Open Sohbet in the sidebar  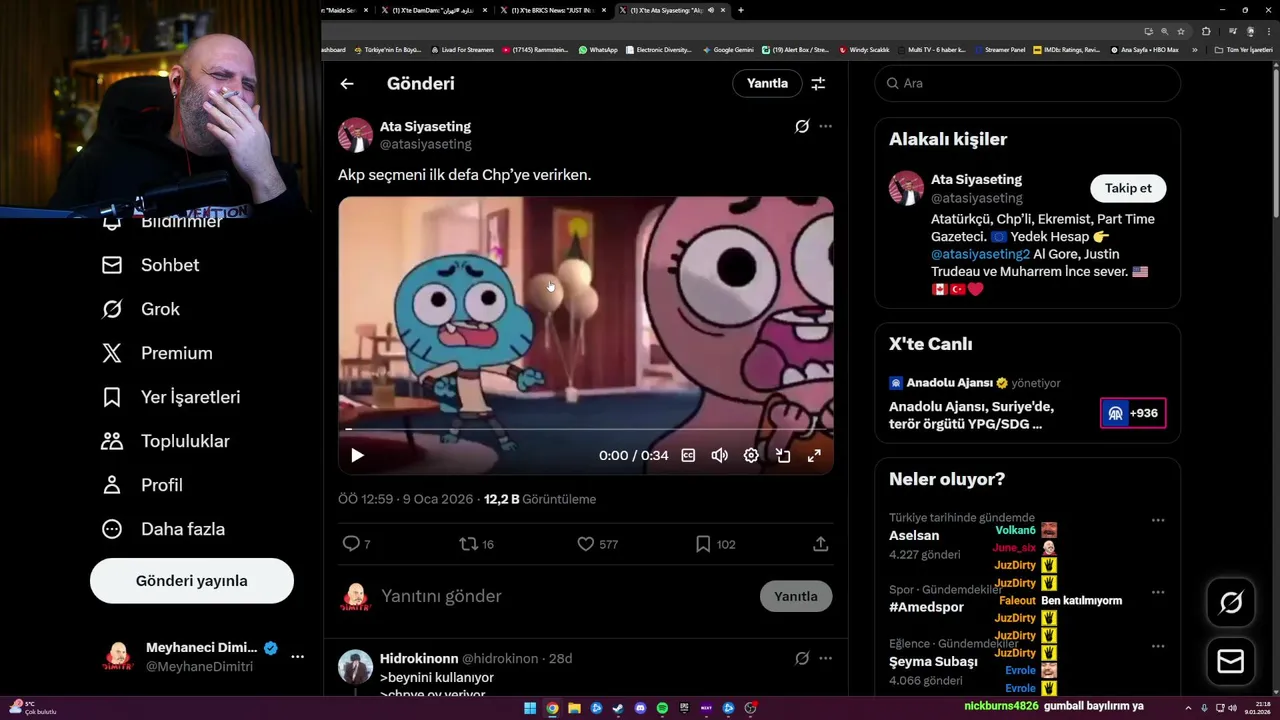pyautogui.click(x=150, y=265)
